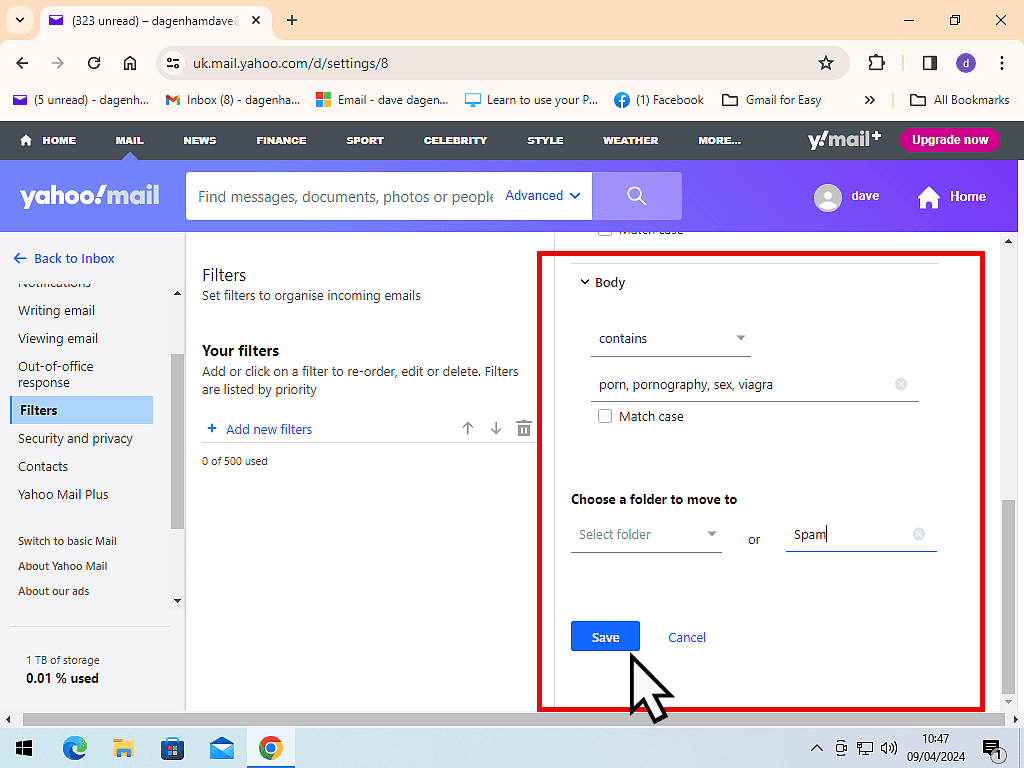Screen dimensions: 1024x768
Task: Delete filter using trash icon
Action: (x=523, y=428)
